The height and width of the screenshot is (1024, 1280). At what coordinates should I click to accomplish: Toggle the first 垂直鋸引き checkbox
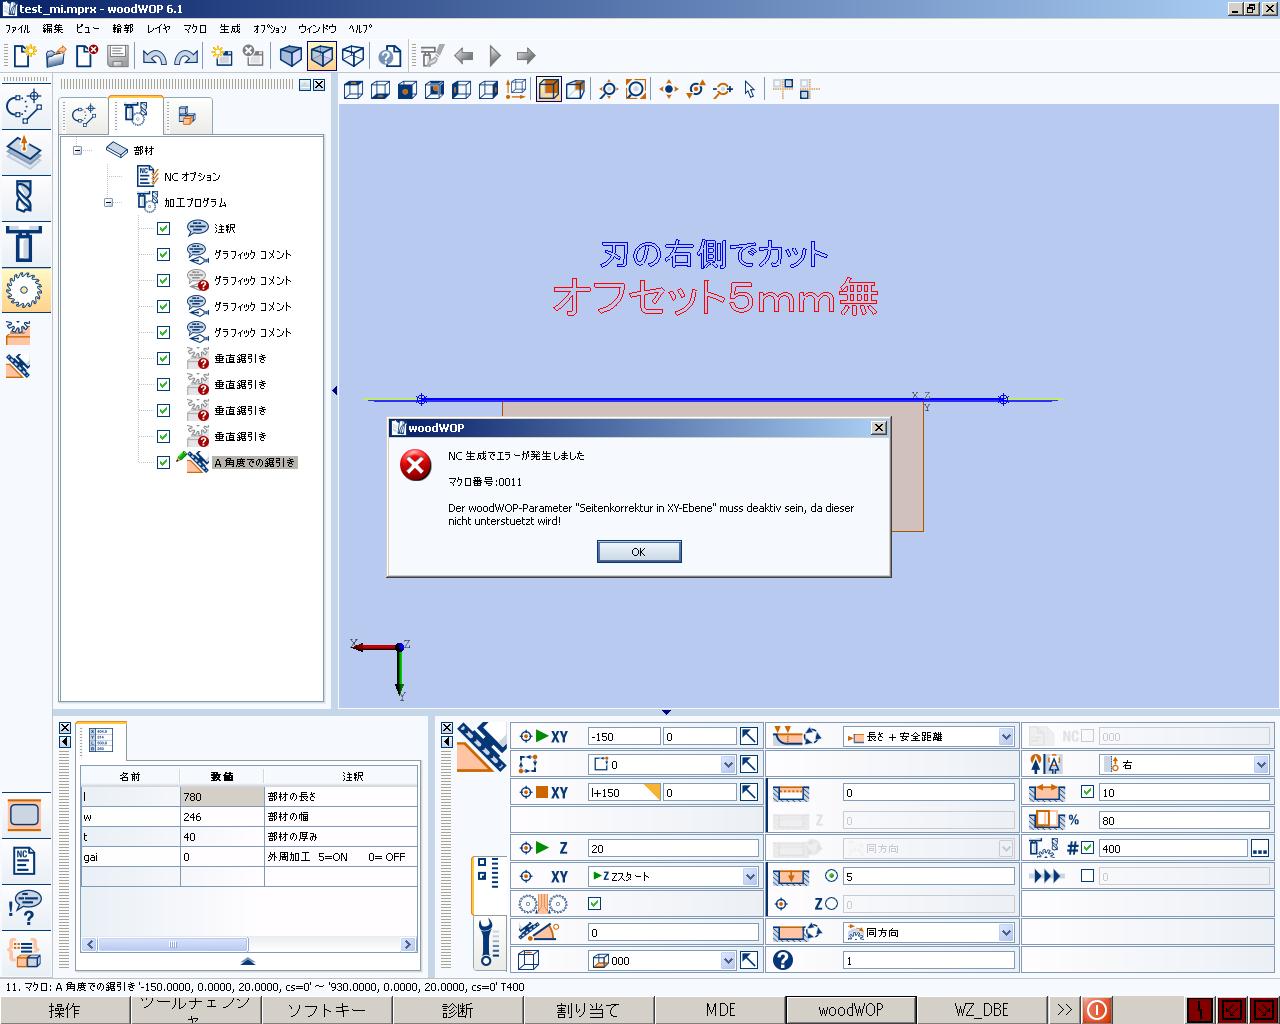pyautogui.click(x=163, y=358)
